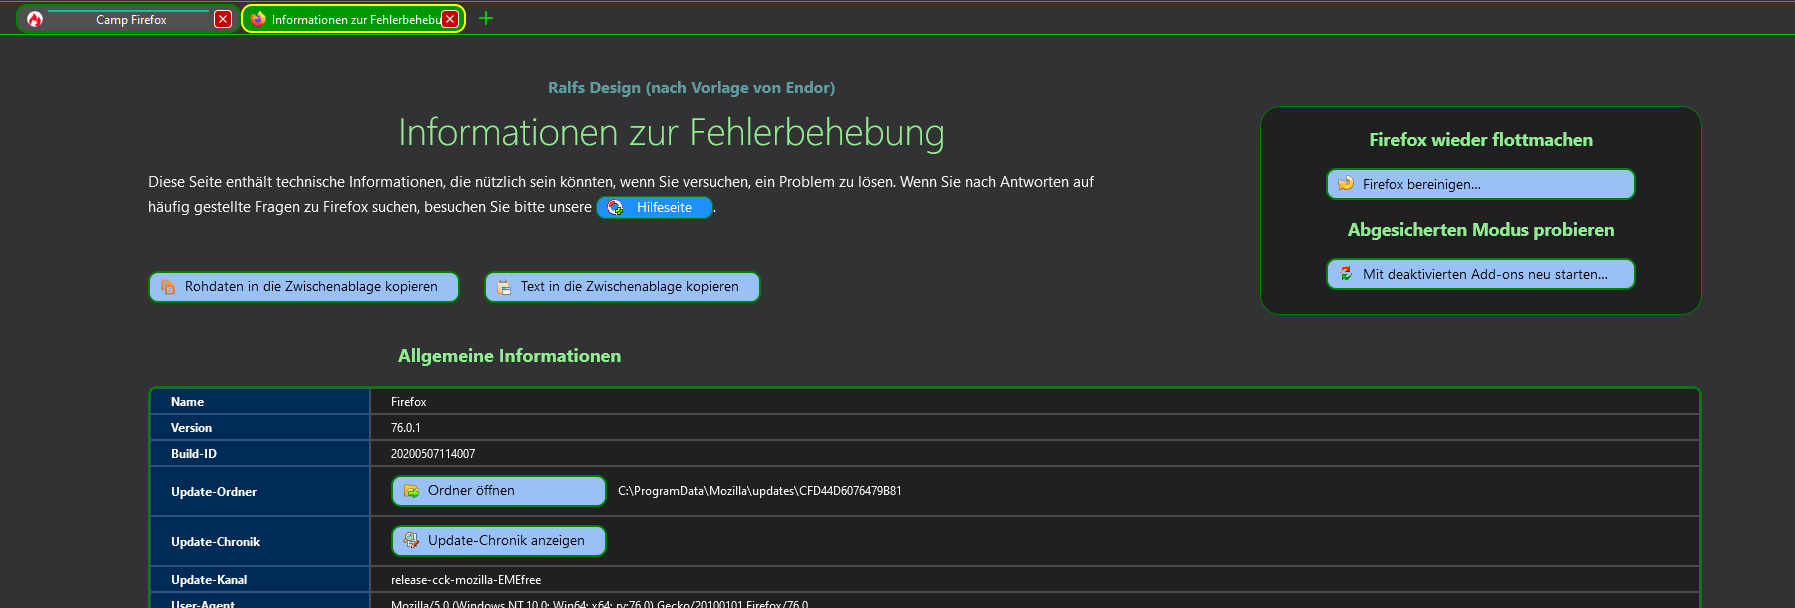Viewport: 1795px width, 608px height.
Task: Click the Firefox wieder flottmachen heading
Action: [x=1480, y=140]
